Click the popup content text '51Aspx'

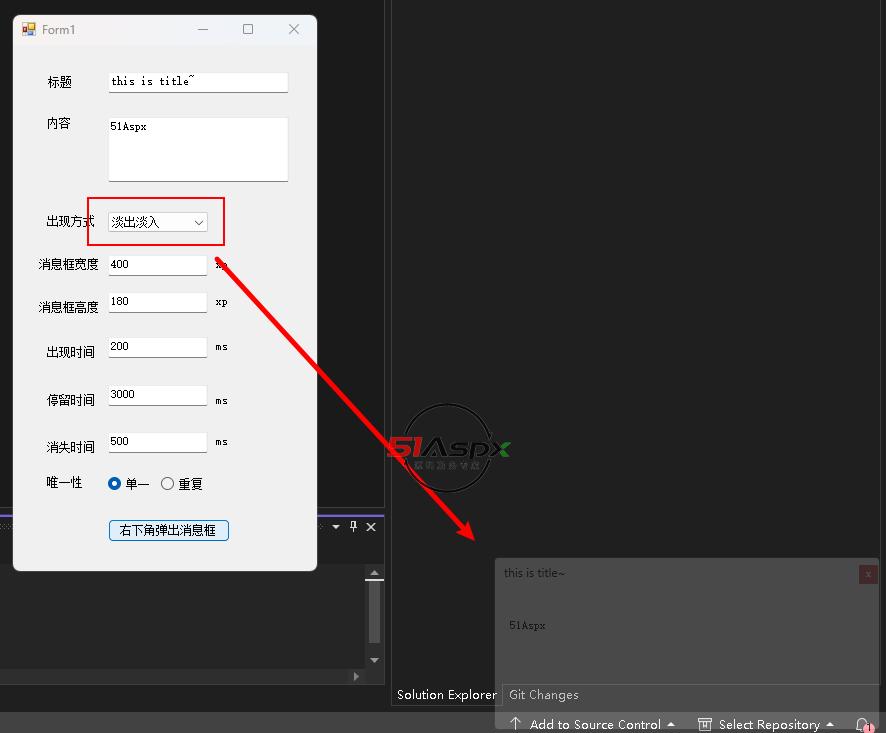[527, 626]
